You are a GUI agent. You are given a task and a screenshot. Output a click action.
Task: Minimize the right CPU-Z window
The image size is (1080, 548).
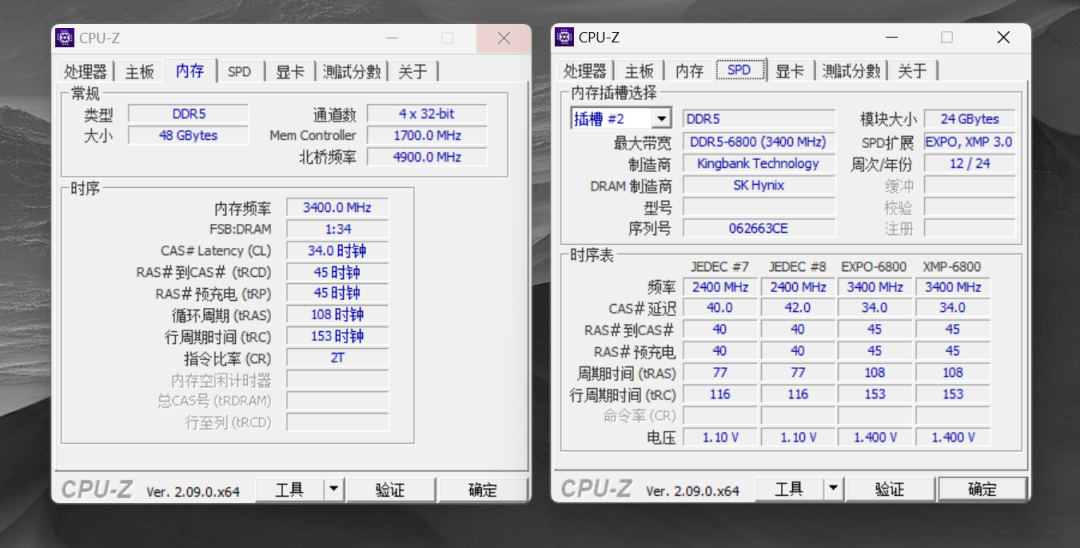[x=891, y=38]
